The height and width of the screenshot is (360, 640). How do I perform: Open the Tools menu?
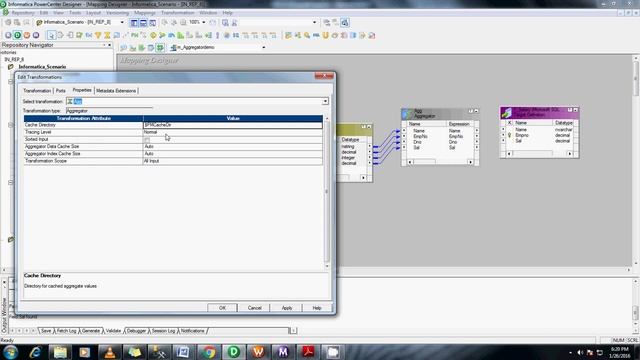click(x=75, y=13)
